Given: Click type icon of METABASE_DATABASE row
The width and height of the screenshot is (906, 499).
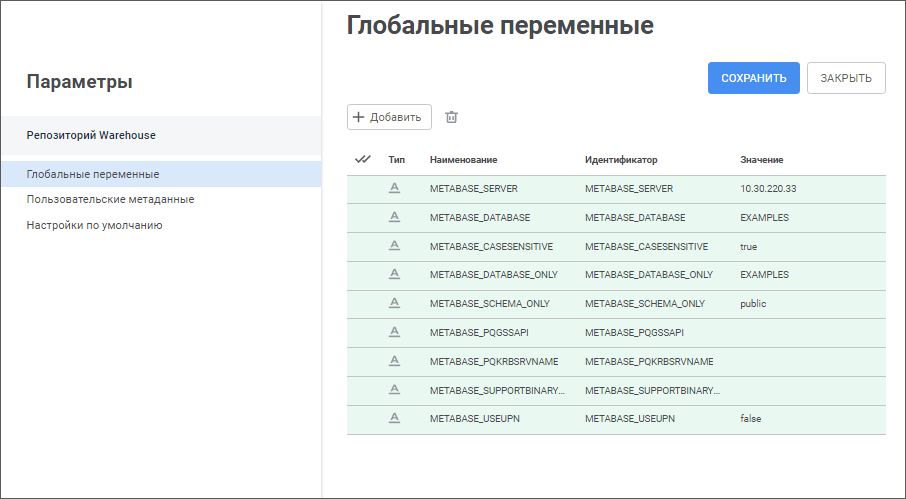Looking at the screenshot, I should point(394,217).
